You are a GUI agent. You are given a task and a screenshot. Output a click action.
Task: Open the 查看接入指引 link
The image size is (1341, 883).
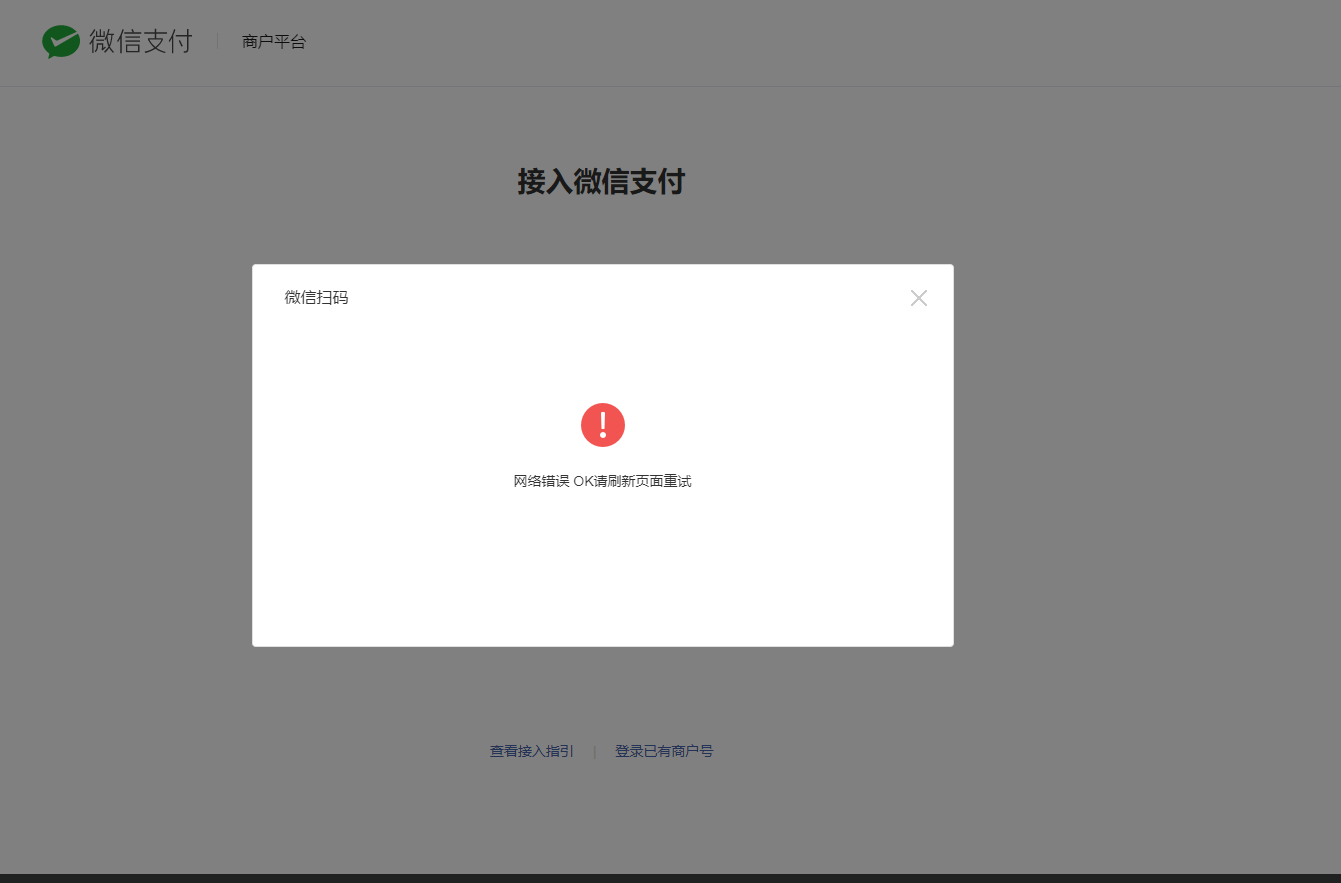click(532, 751)
